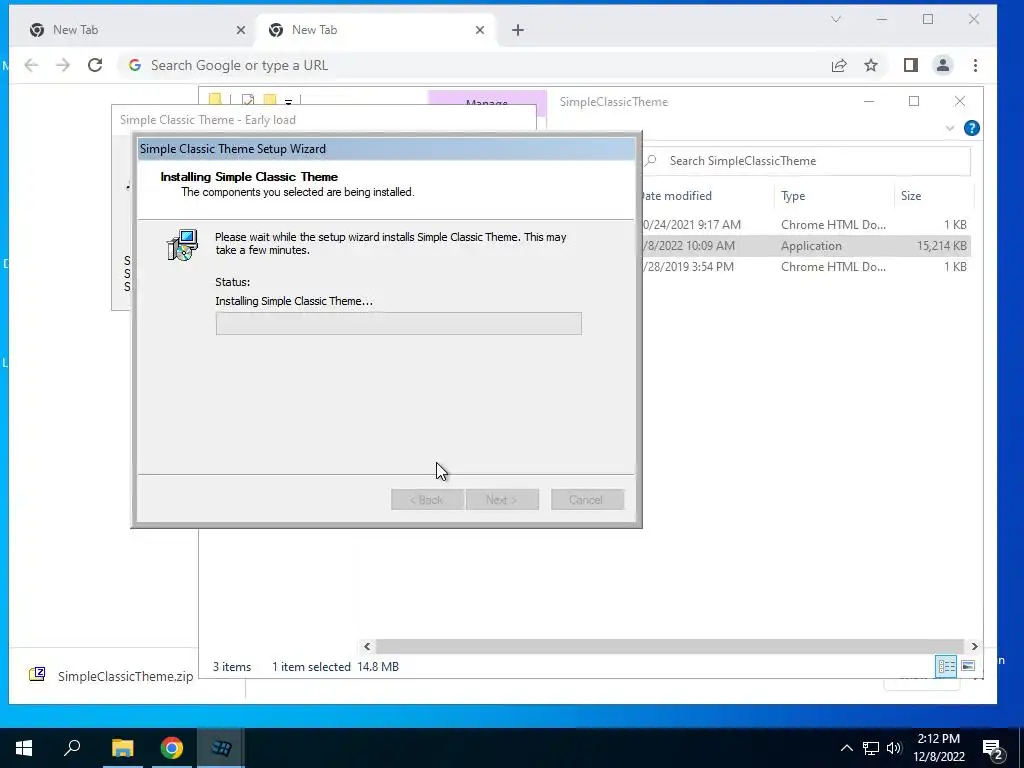Open File Explorer from the taskbar
Screen dimensions: 1024x768
coord(122,748)
